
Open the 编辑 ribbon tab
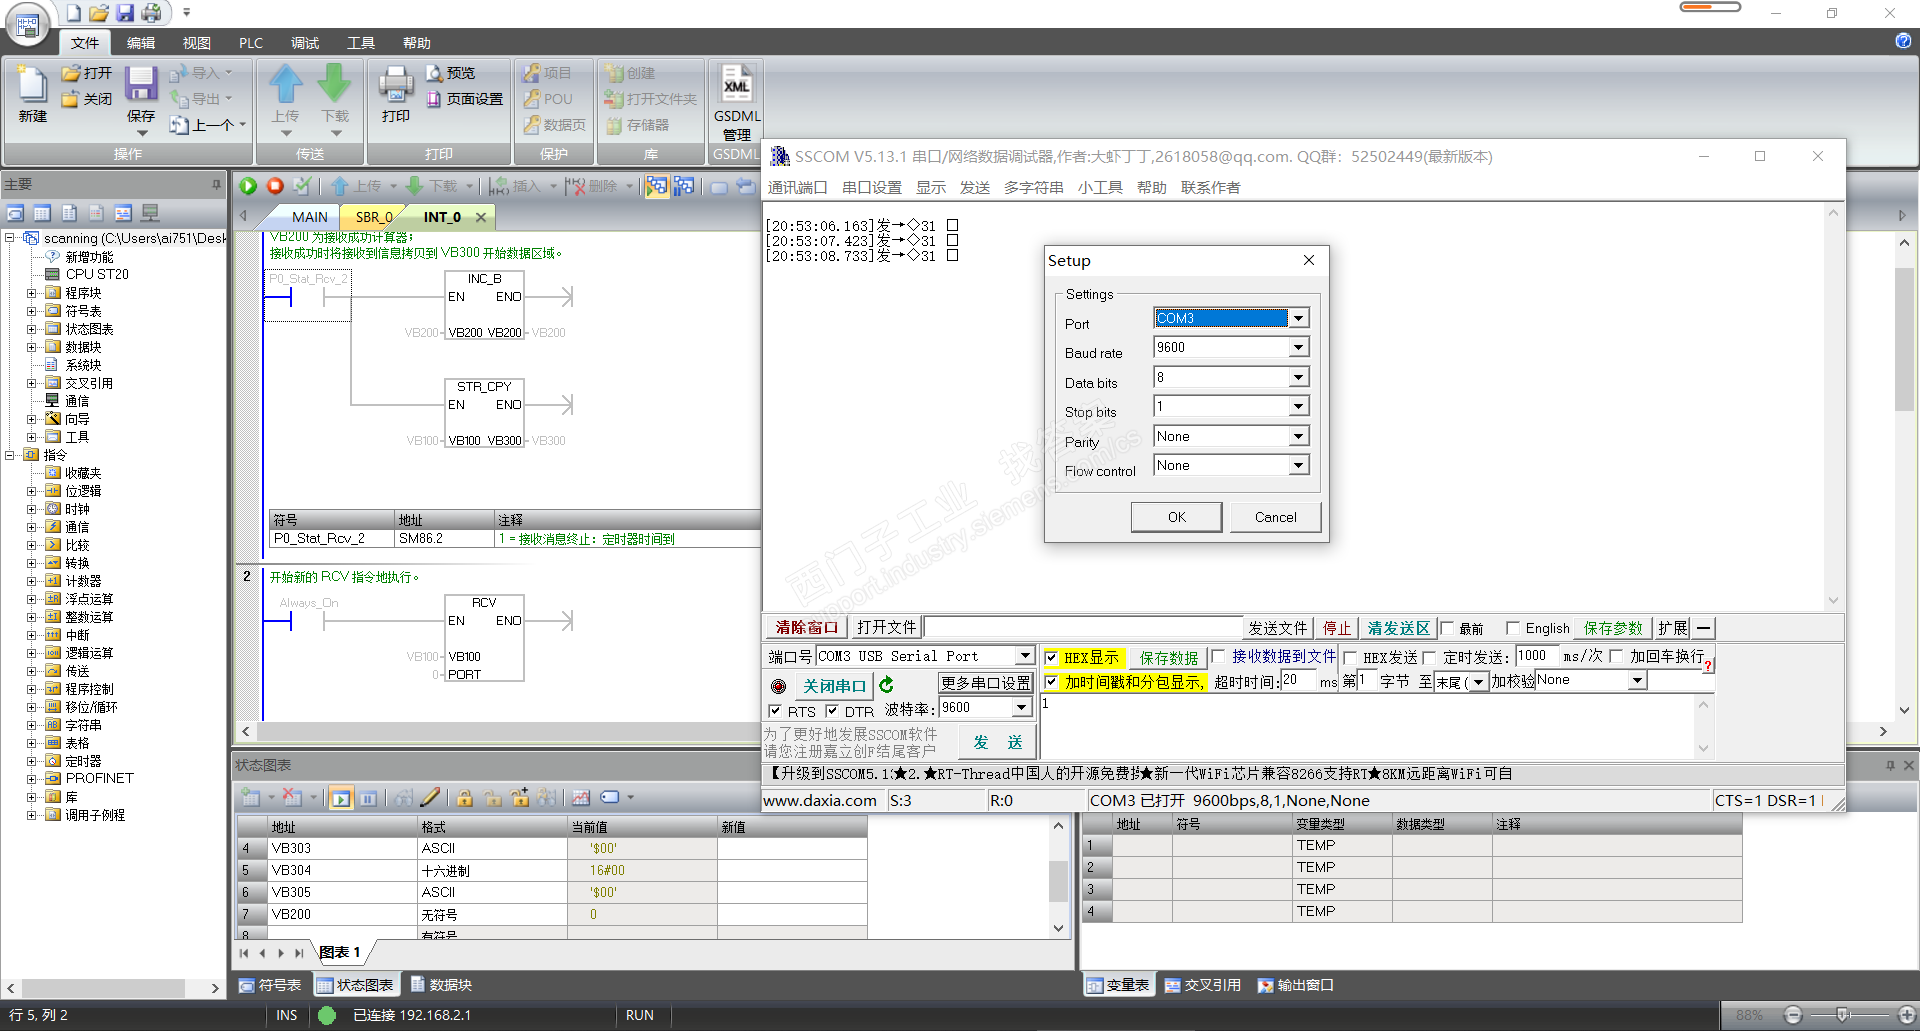point(140,43)
